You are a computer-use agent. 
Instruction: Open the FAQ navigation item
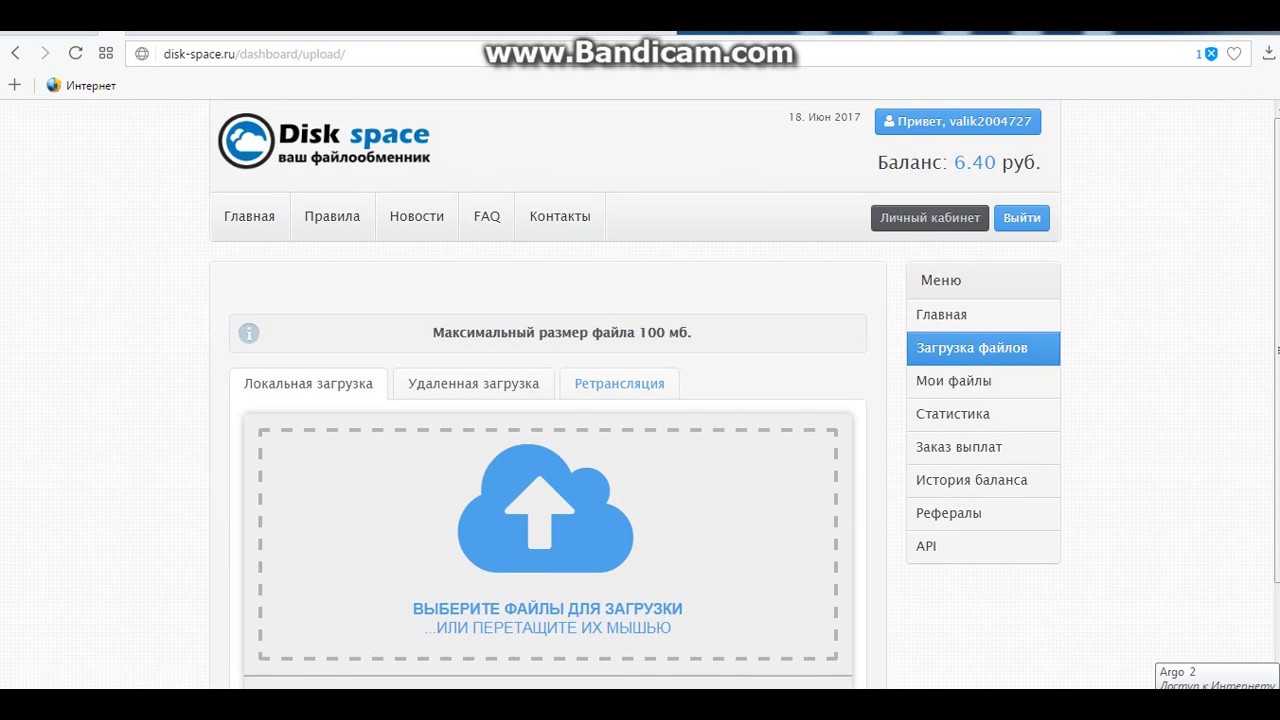pyautogui.click(x=487, y=217)
